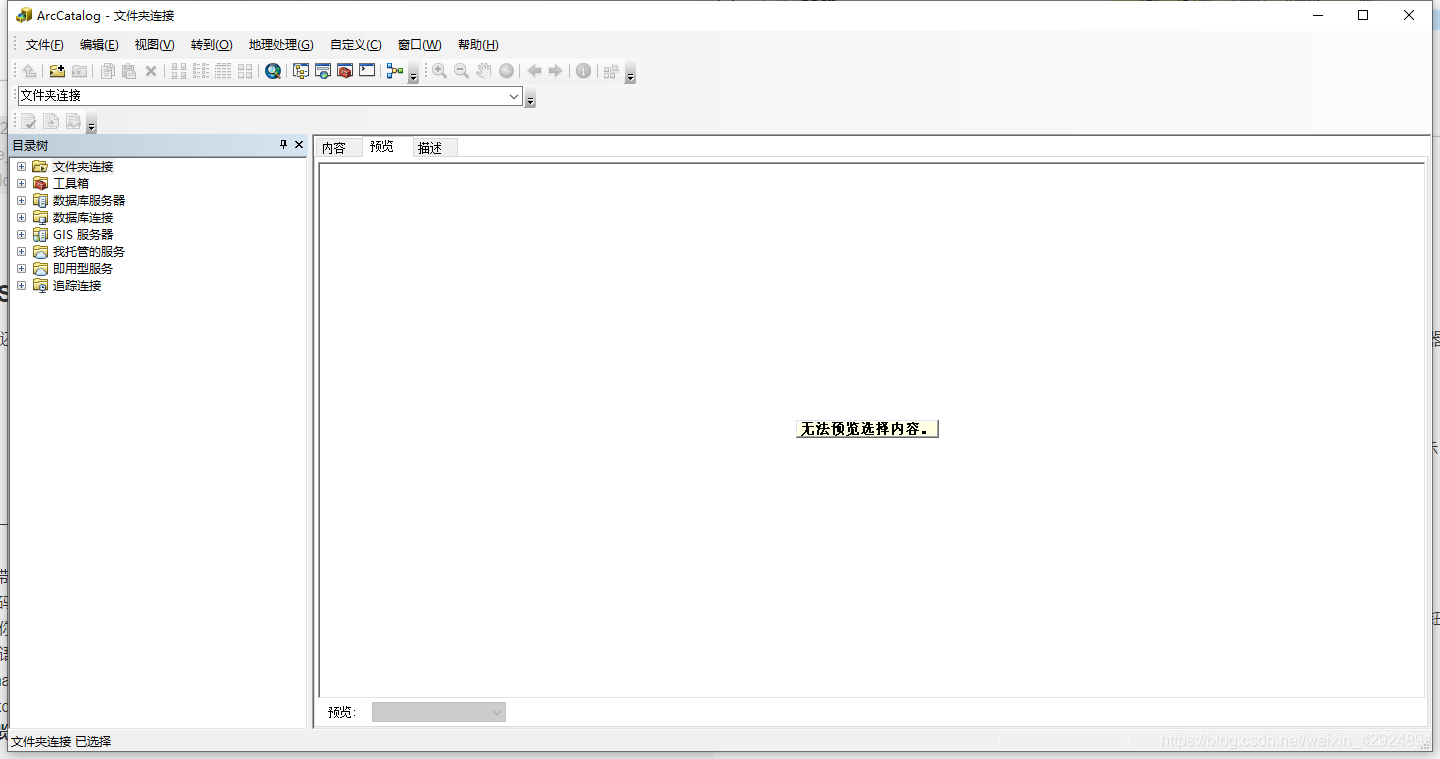Expand the 文件夹连接 tree node
The height and width of the screenshot is (759, 1440).
click(x=21, y=166)
